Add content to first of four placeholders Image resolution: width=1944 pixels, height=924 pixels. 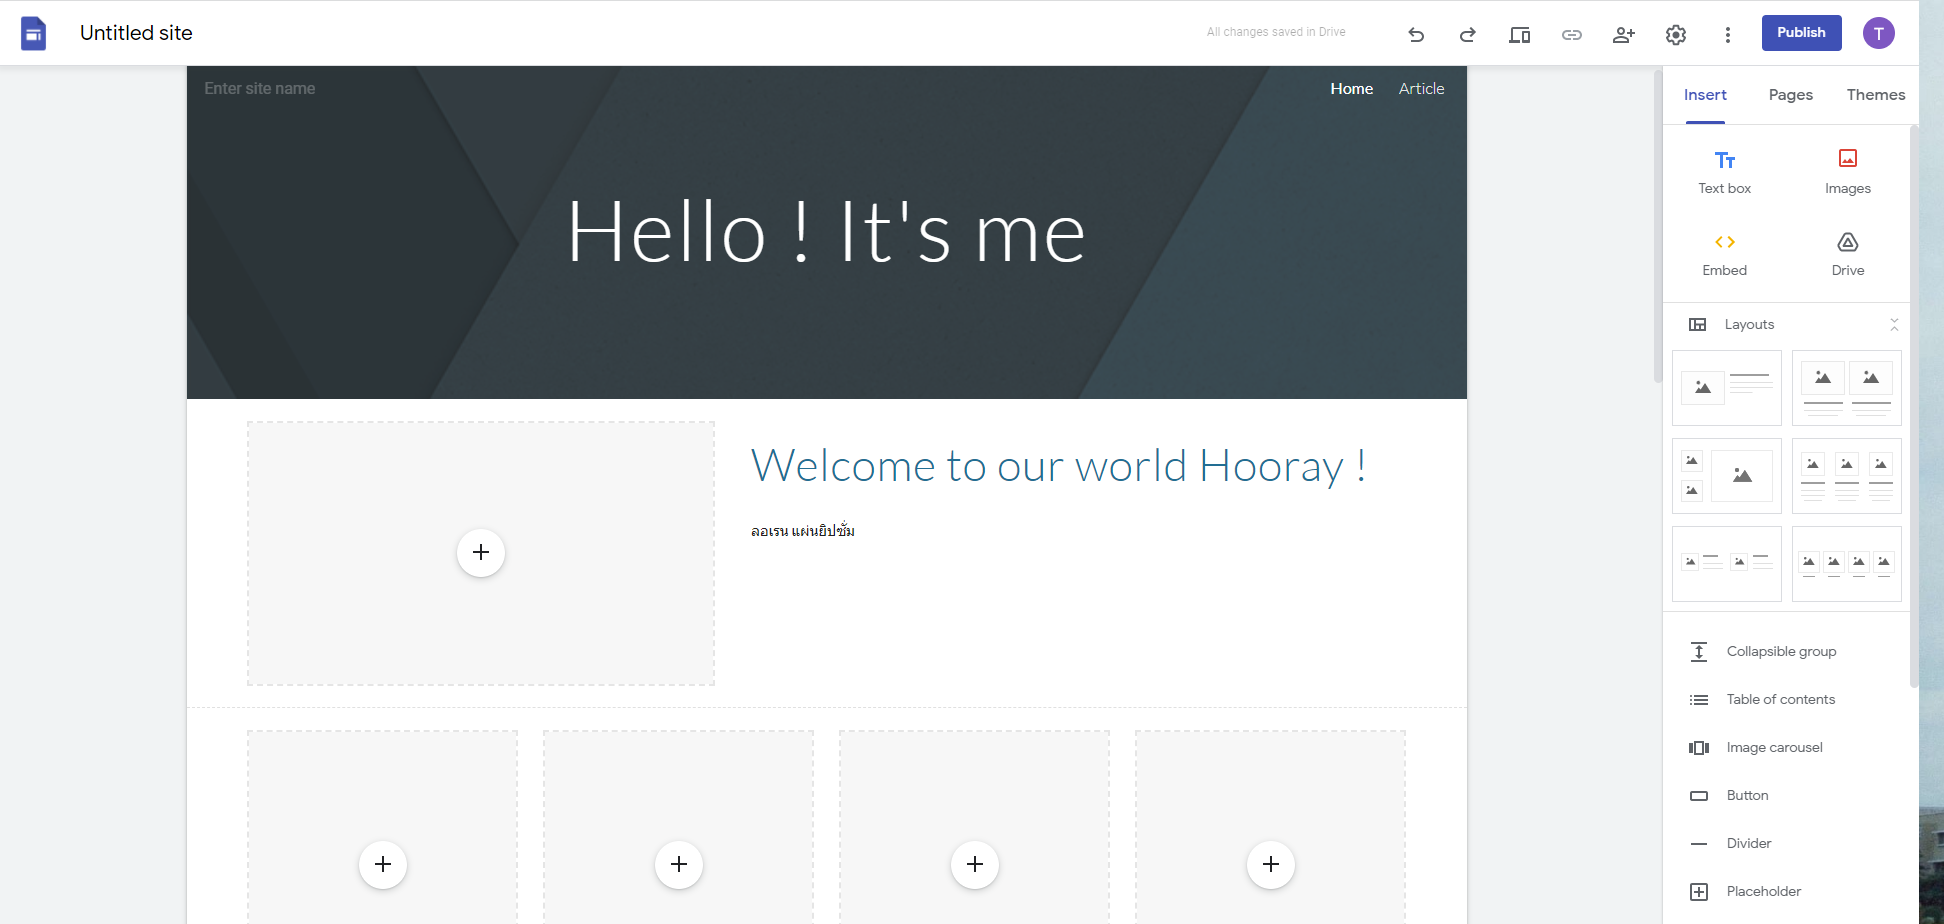[x=383, y=864]
